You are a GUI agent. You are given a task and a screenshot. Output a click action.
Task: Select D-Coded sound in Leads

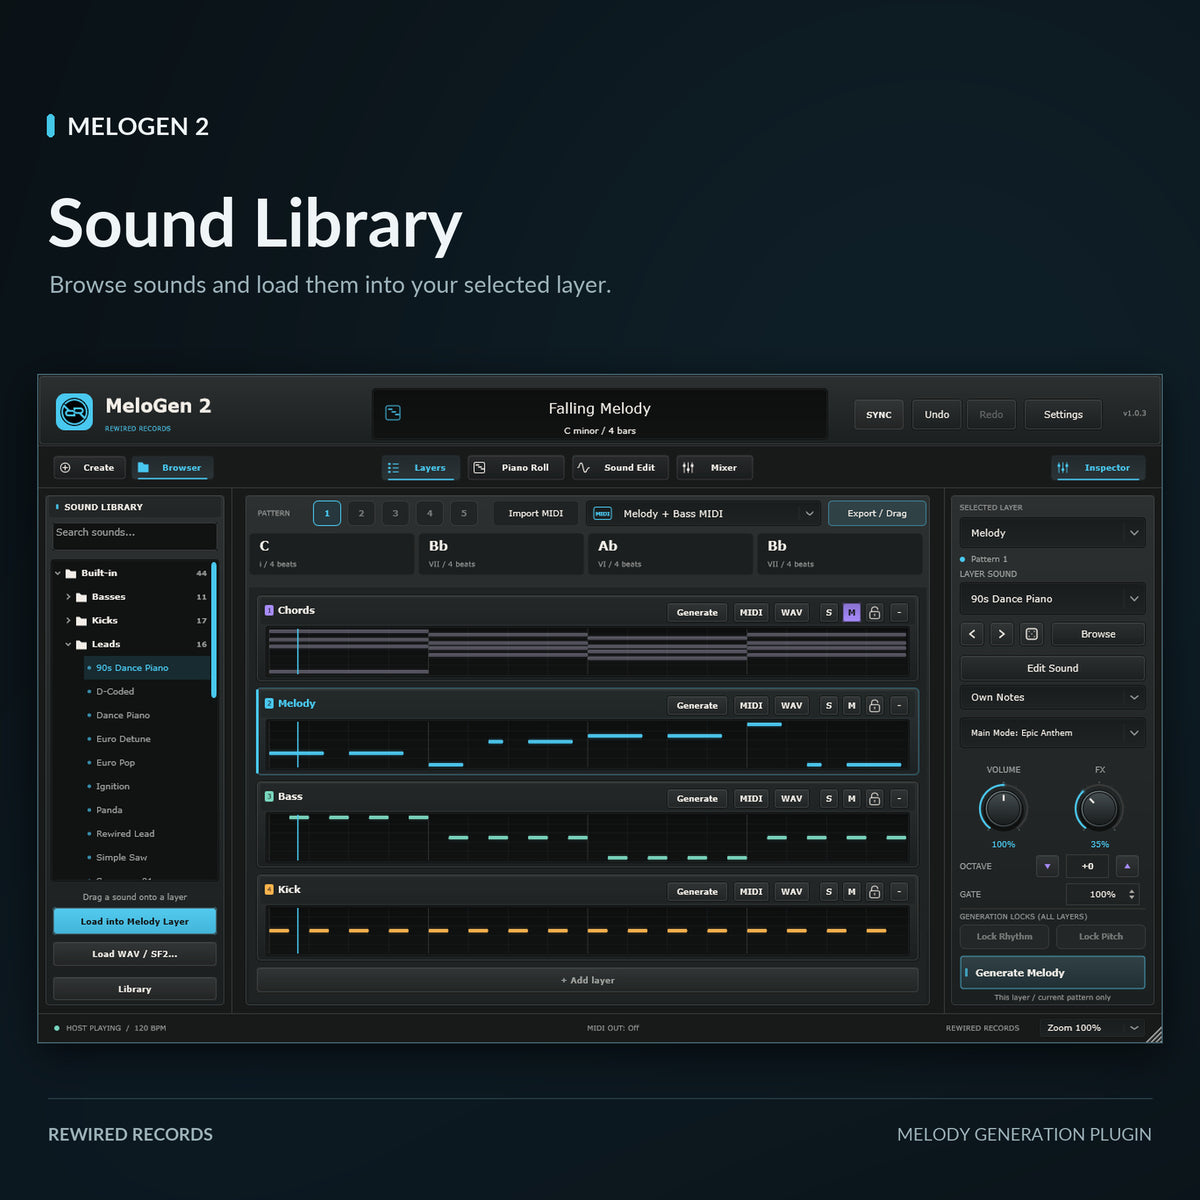tap(148, 692)
